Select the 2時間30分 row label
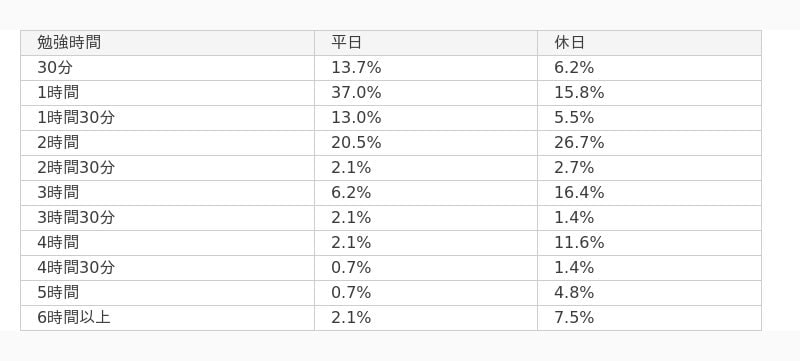The width and height of the screenshot is (800, 361). coord(167,168)
